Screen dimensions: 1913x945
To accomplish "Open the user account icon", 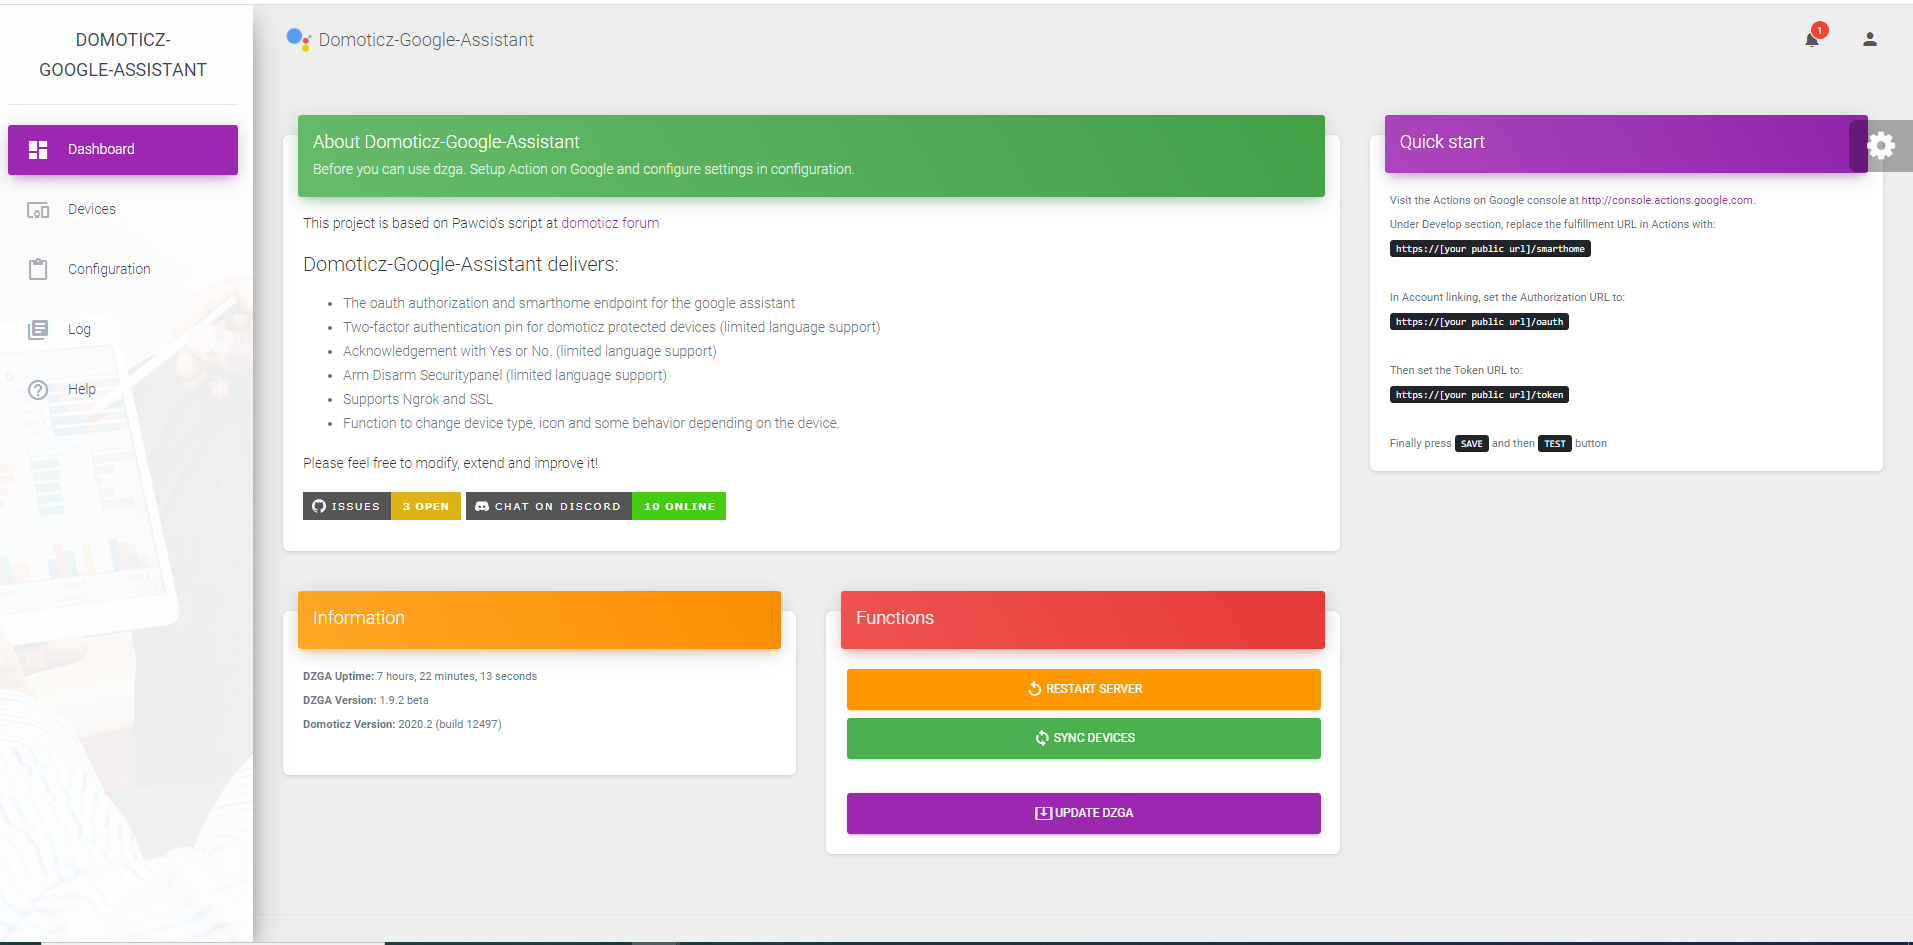I will click(x=1869, y=40).
